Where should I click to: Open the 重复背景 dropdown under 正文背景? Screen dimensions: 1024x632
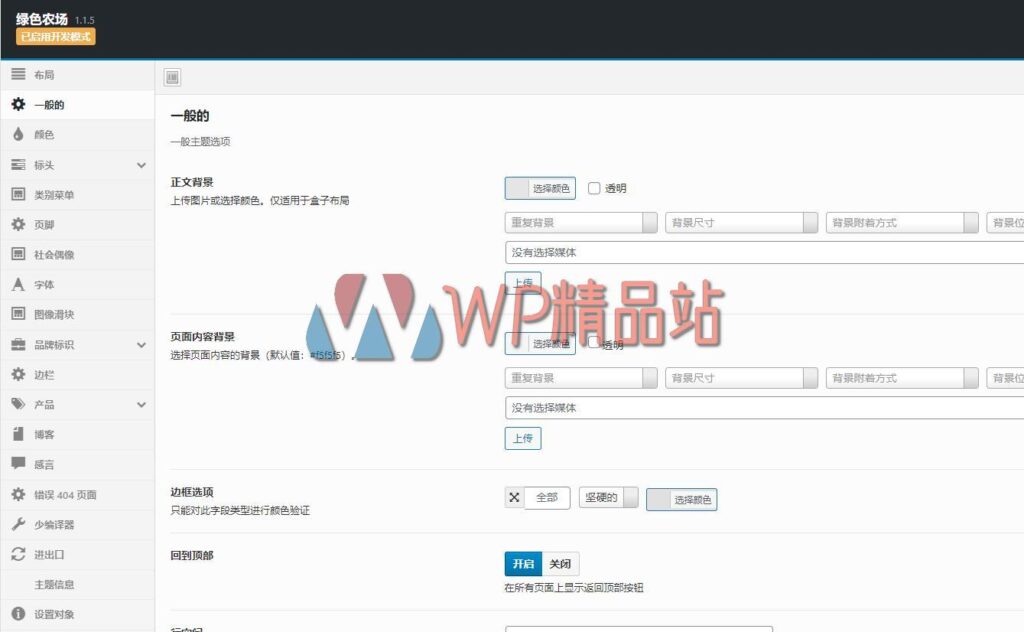pyautogui.click(x=581, y=223)
